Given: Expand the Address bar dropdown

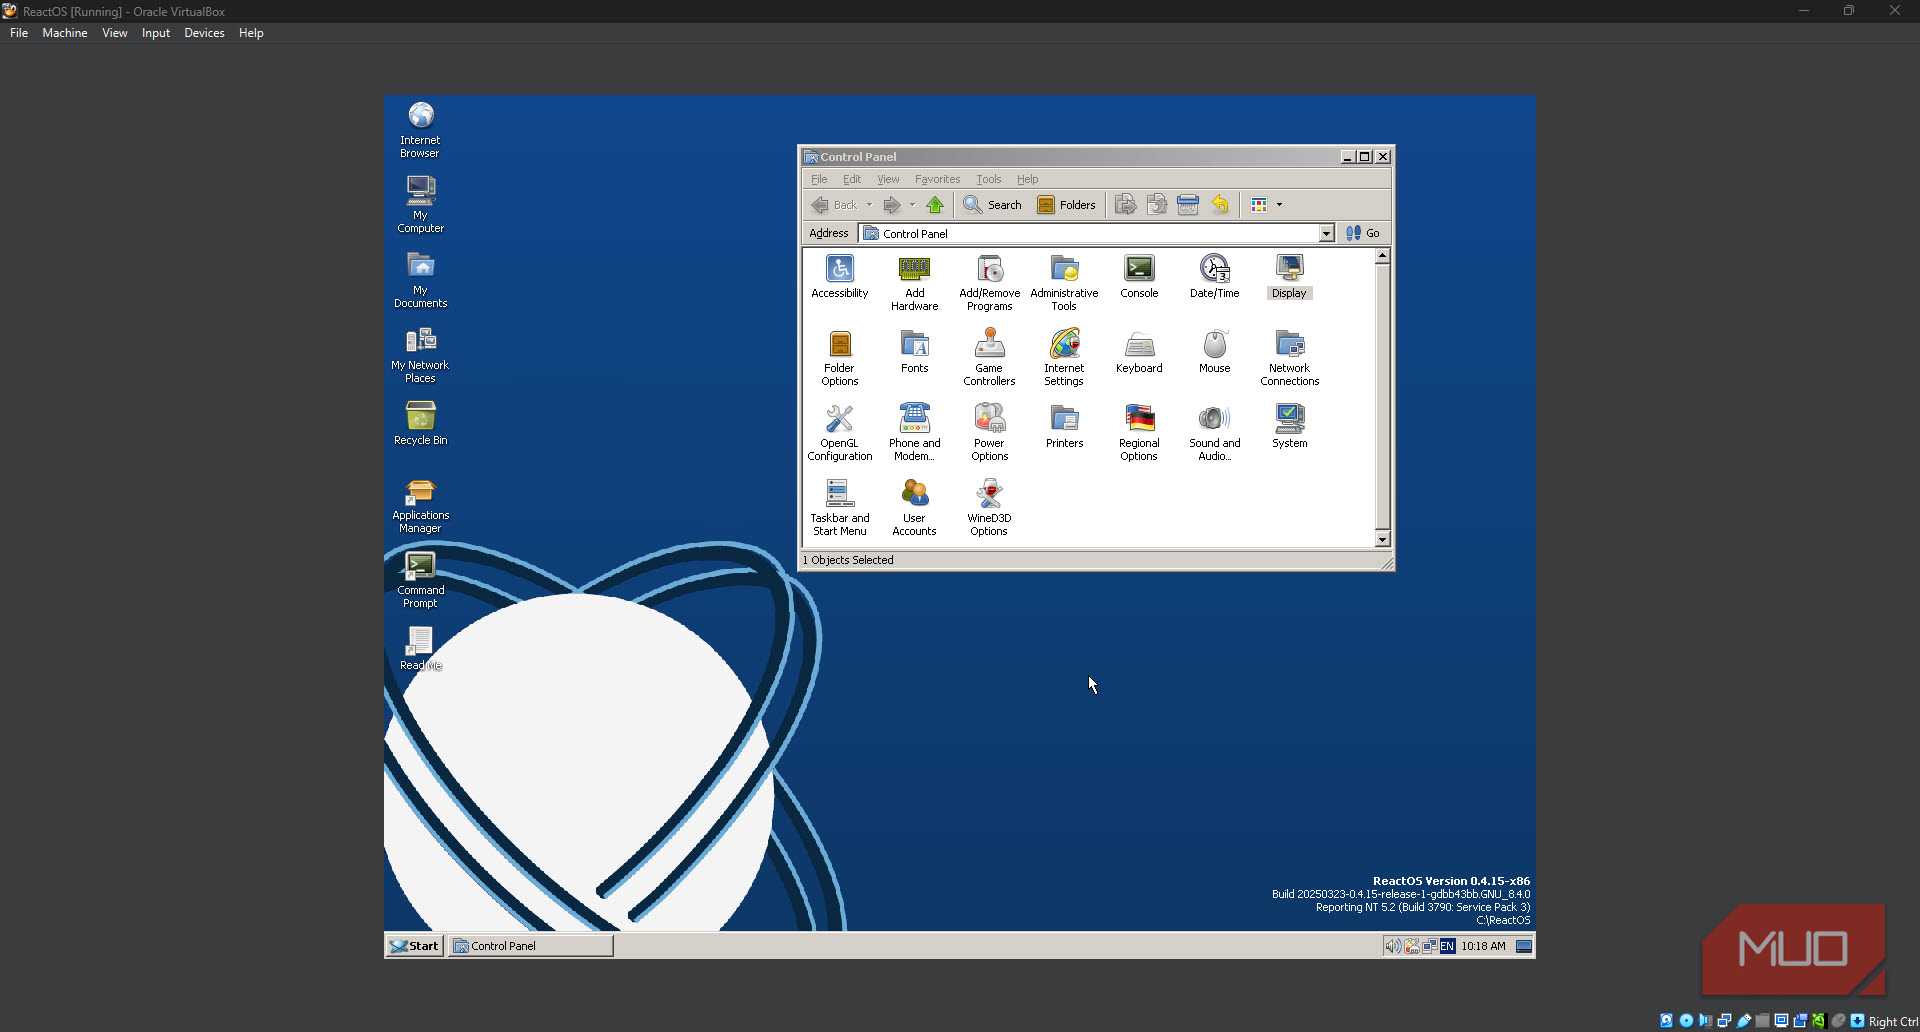Looking at the screenshot, I should [1326, 233].
